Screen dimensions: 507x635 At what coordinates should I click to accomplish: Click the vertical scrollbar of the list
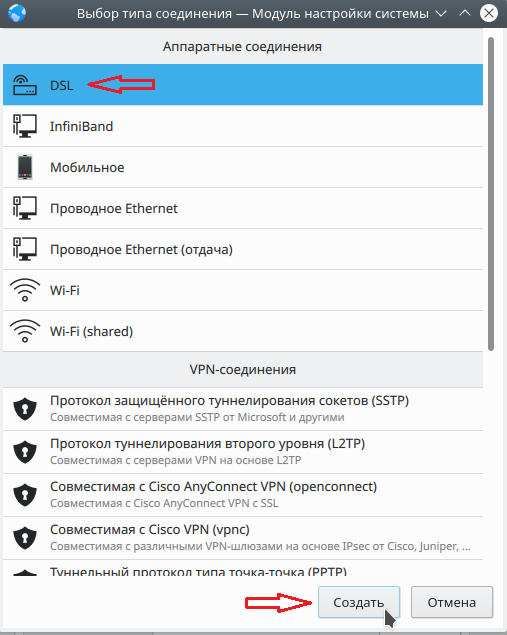click(491, 194)
